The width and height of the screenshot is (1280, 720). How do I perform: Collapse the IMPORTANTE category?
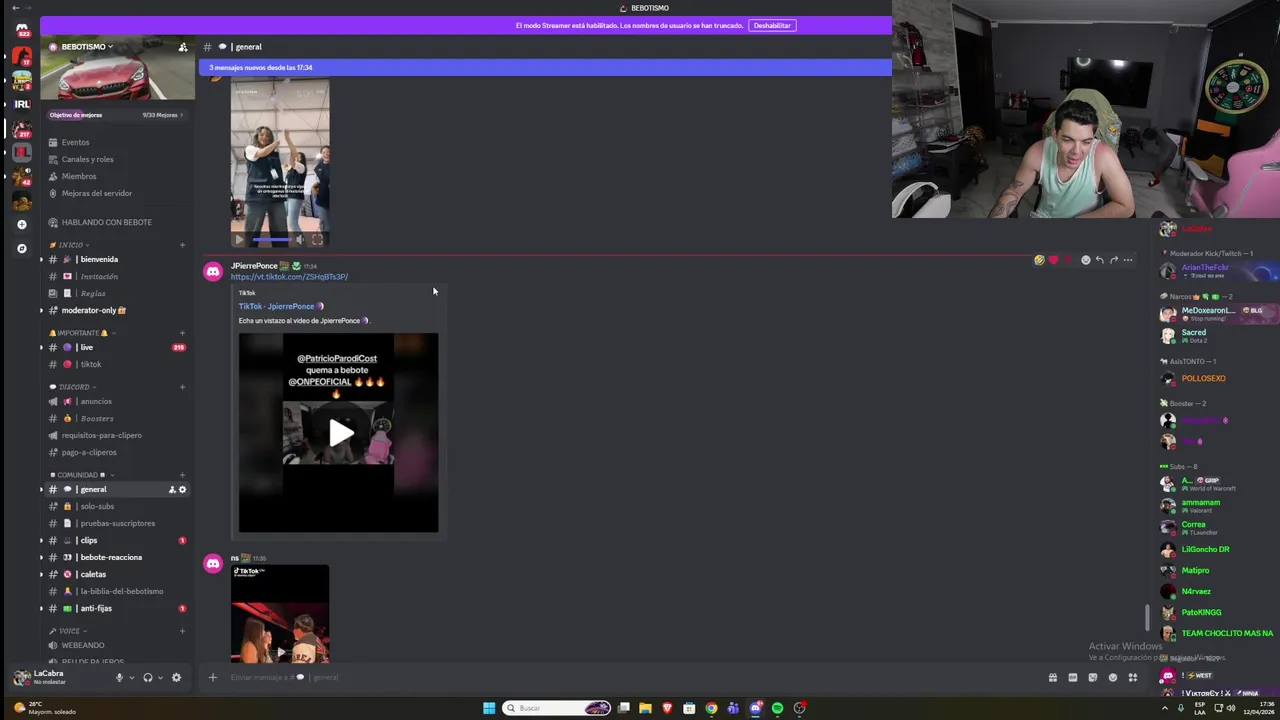click(x=82, y=333)
